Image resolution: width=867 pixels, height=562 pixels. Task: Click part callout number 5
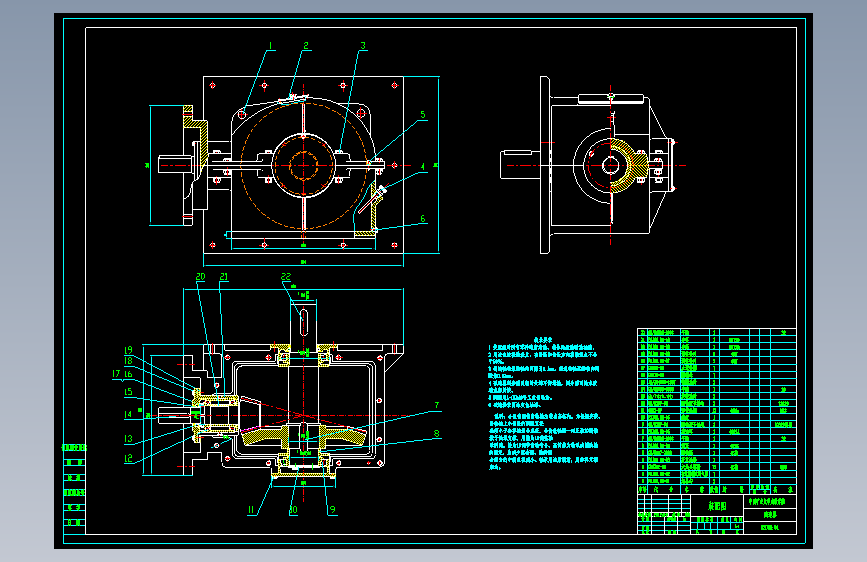(x=423, y=115)
